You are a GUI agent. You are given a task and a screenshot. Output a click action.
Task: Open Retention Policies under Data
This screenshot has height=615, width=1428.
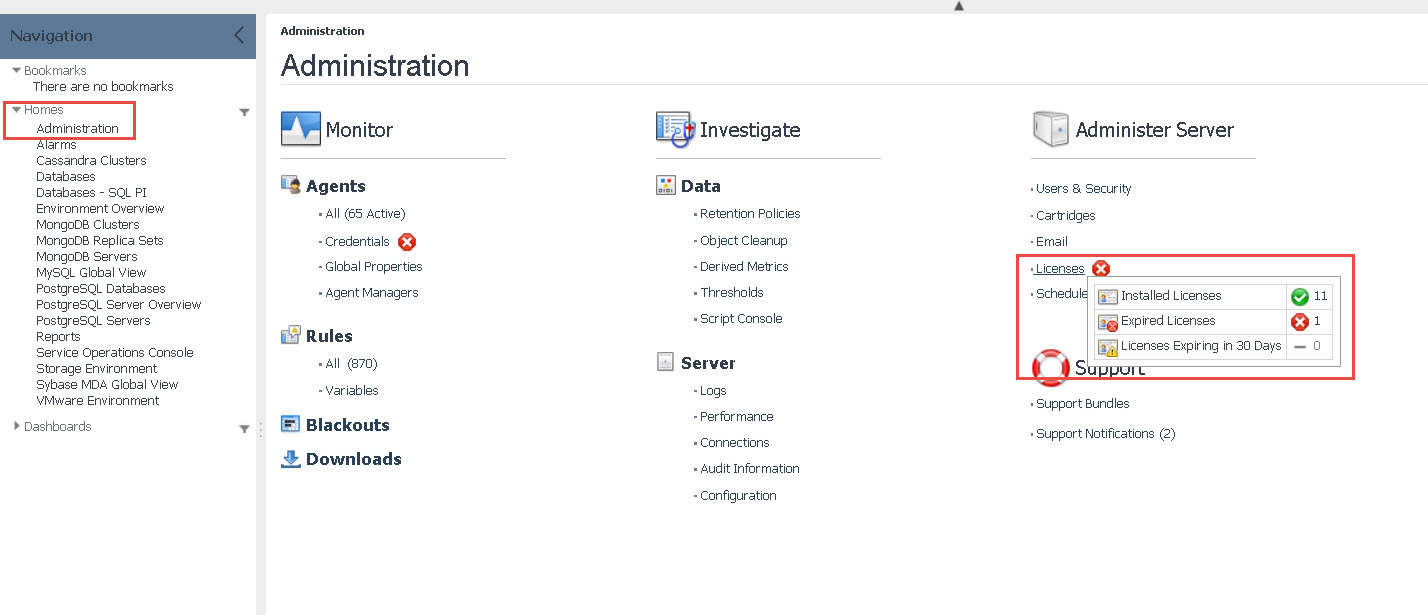coord(750,214)
